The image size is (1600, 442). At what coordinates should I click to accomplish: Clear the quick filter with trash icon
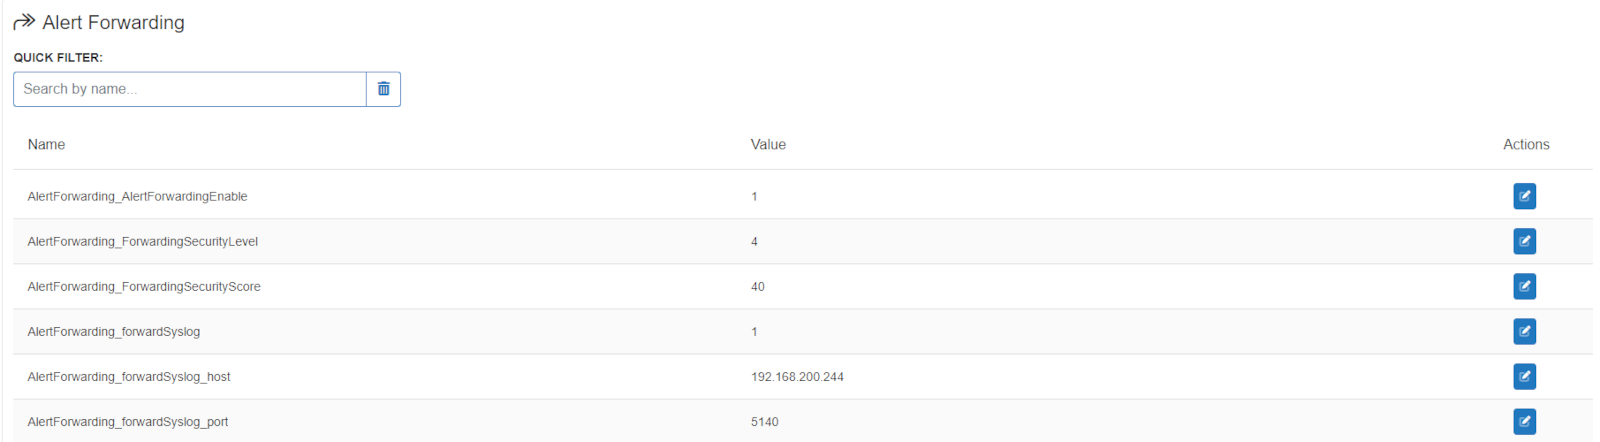pyautogui.click(x=383, y=89)
